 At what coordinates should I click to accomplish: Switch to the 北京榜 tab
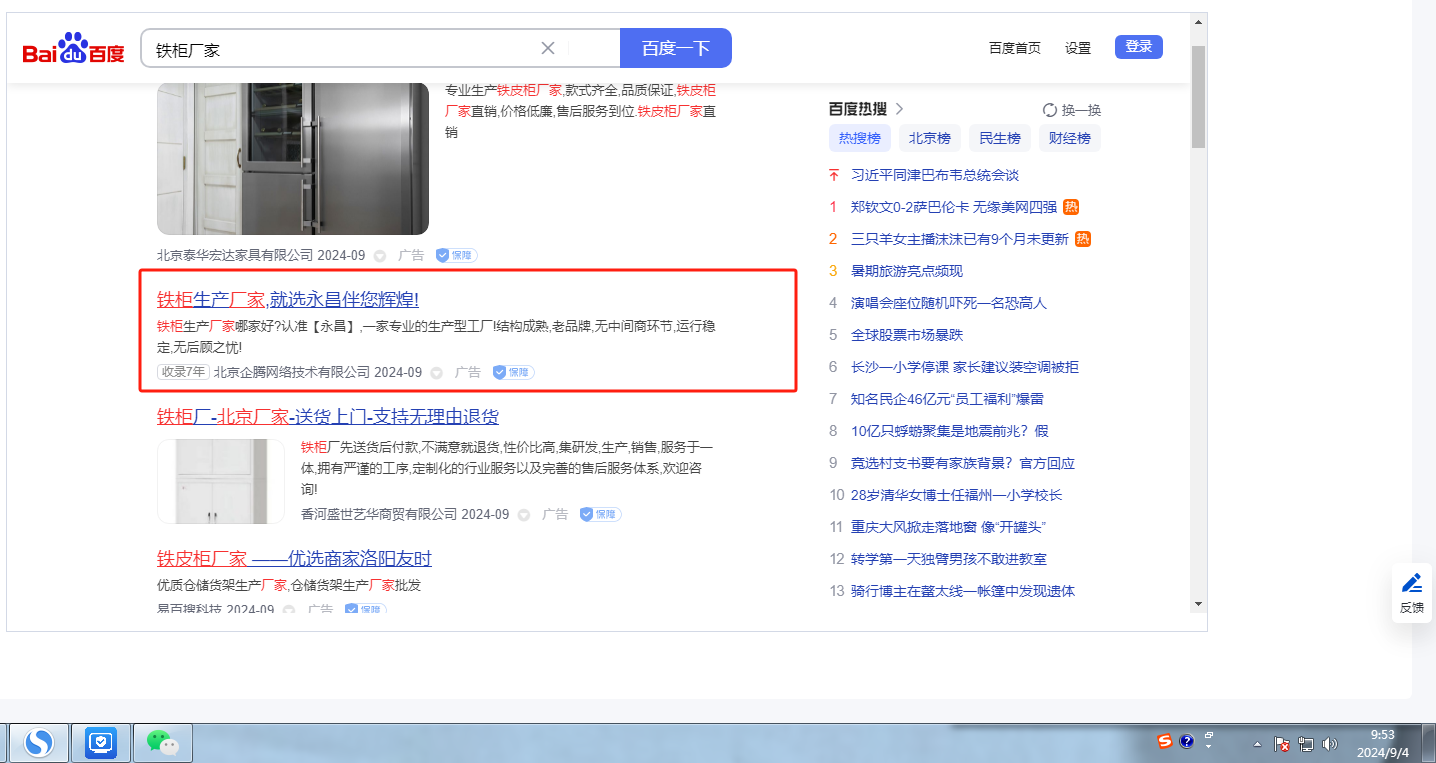(x=930, y=138)
